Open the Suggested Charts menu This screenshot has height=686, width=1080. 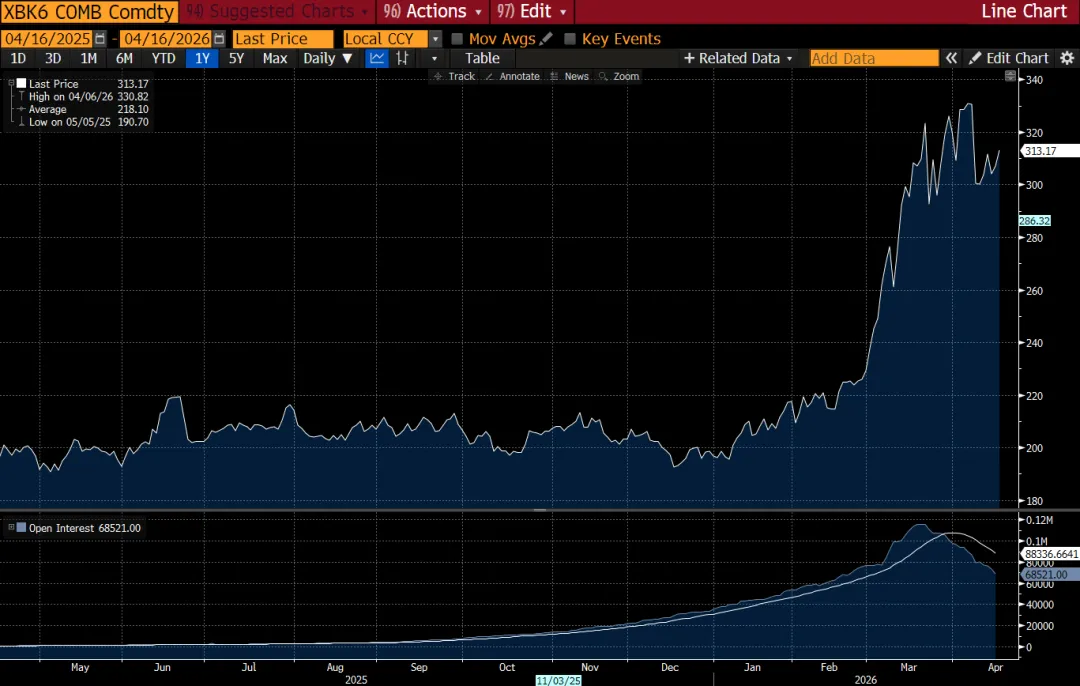tap(277, 12)
